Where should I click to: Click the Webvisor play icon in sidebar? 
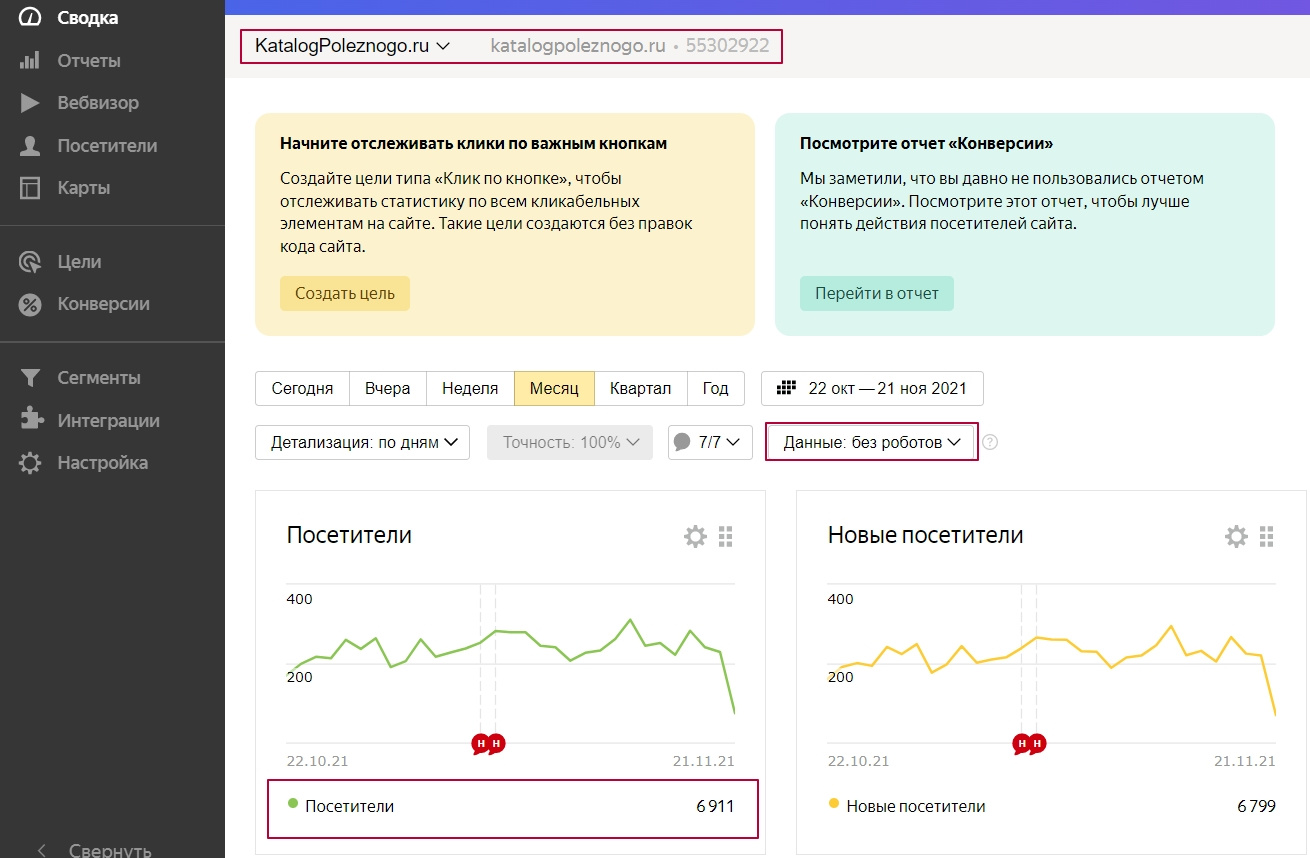pyautogui.click(x=30, y=103)
